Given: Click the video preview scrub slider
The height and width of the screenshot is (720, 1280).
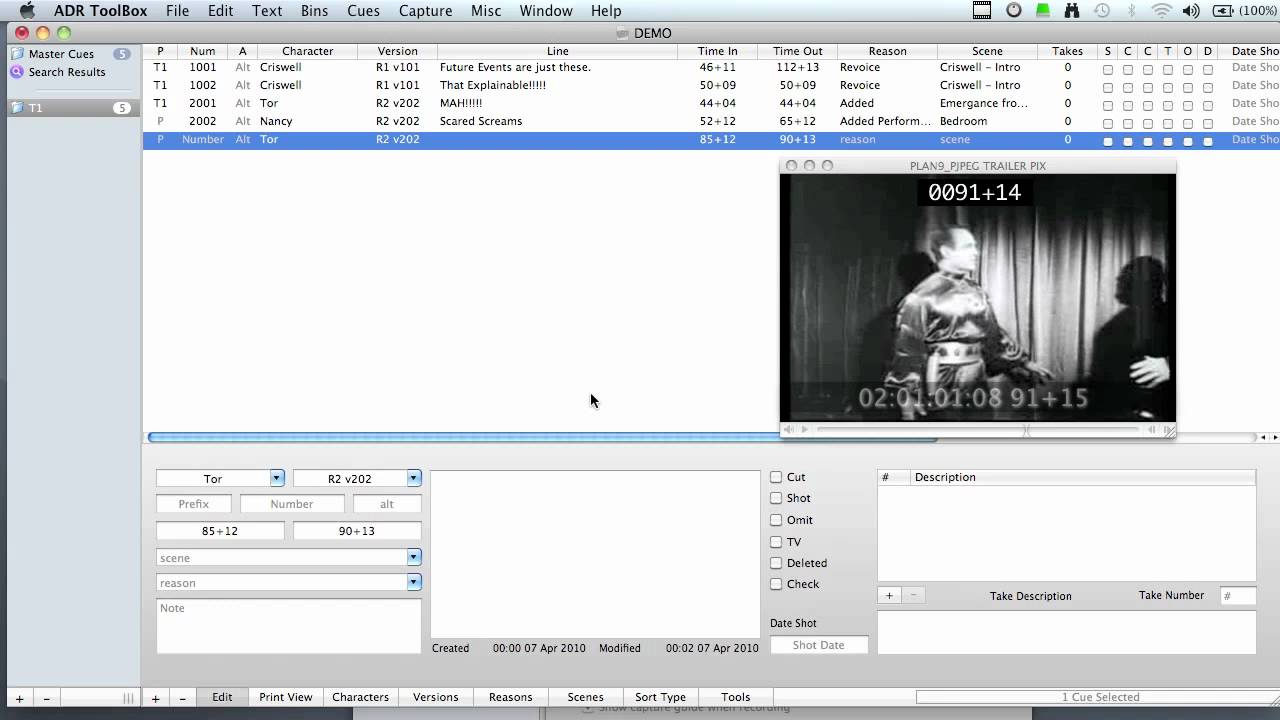Looking at the screenshot, I should tap(977, 430).
